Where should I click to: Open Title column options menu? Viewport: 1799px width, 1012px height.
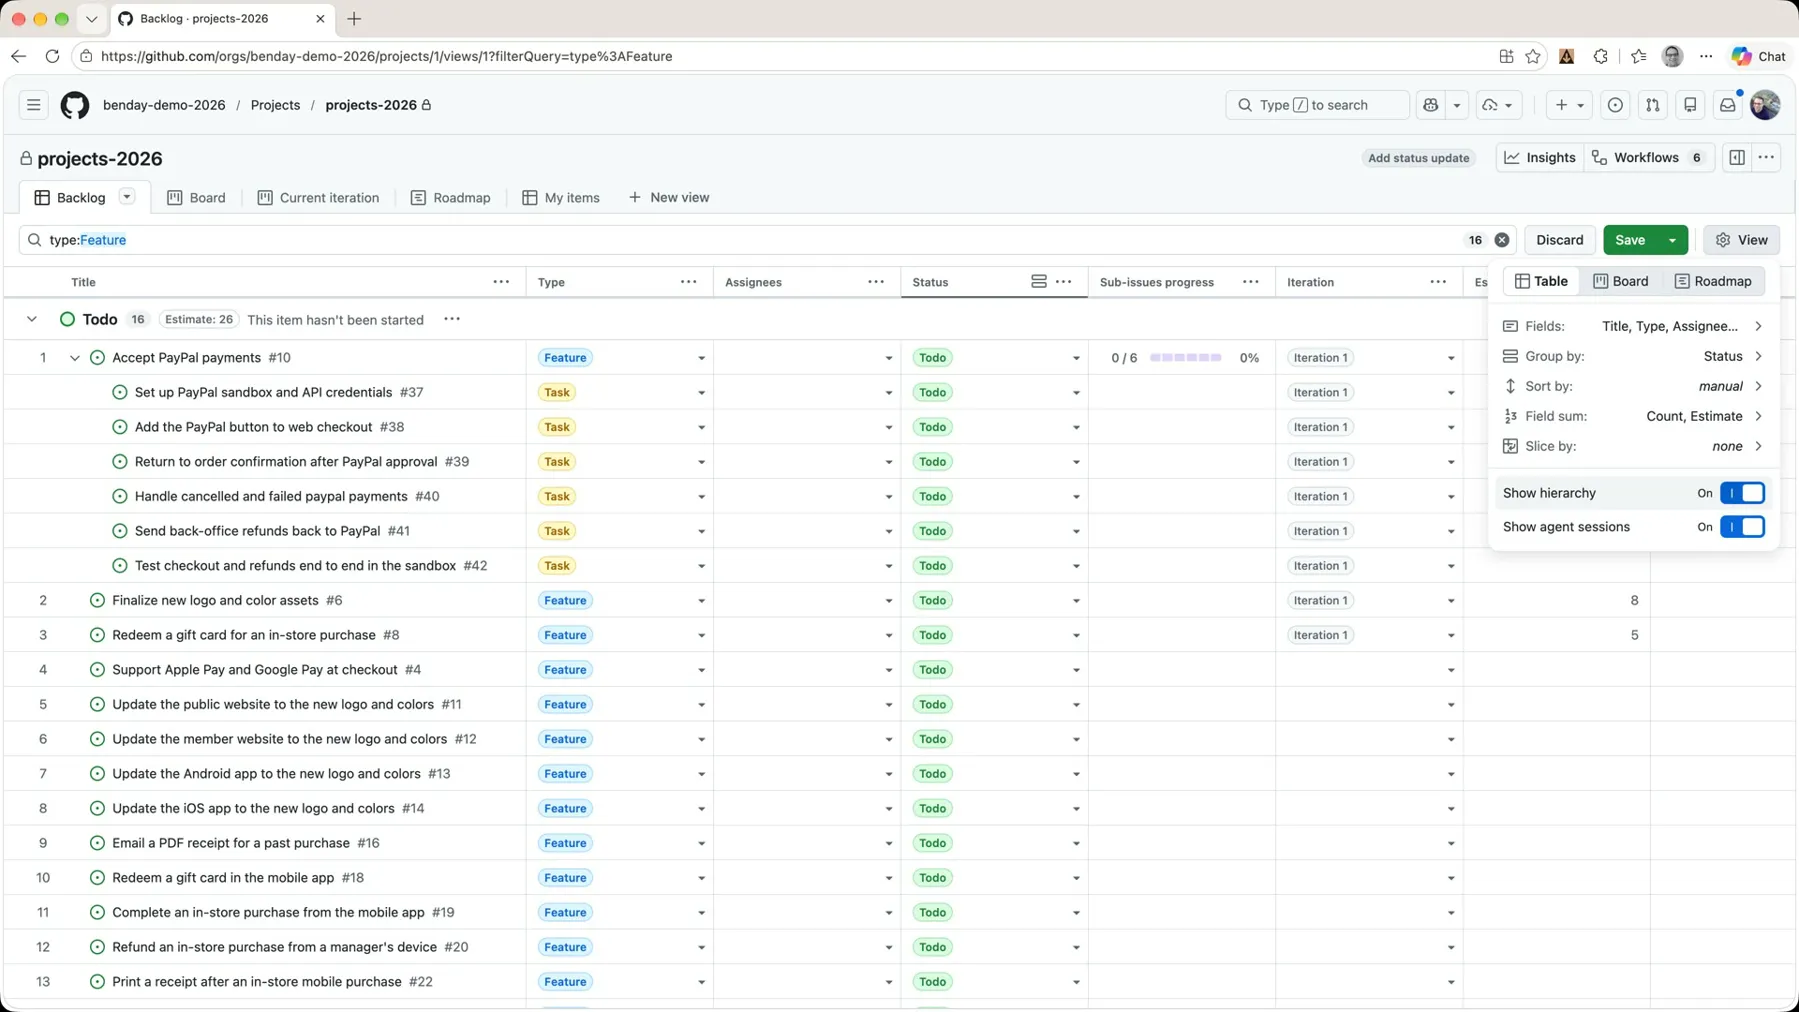tap(501, 282)
